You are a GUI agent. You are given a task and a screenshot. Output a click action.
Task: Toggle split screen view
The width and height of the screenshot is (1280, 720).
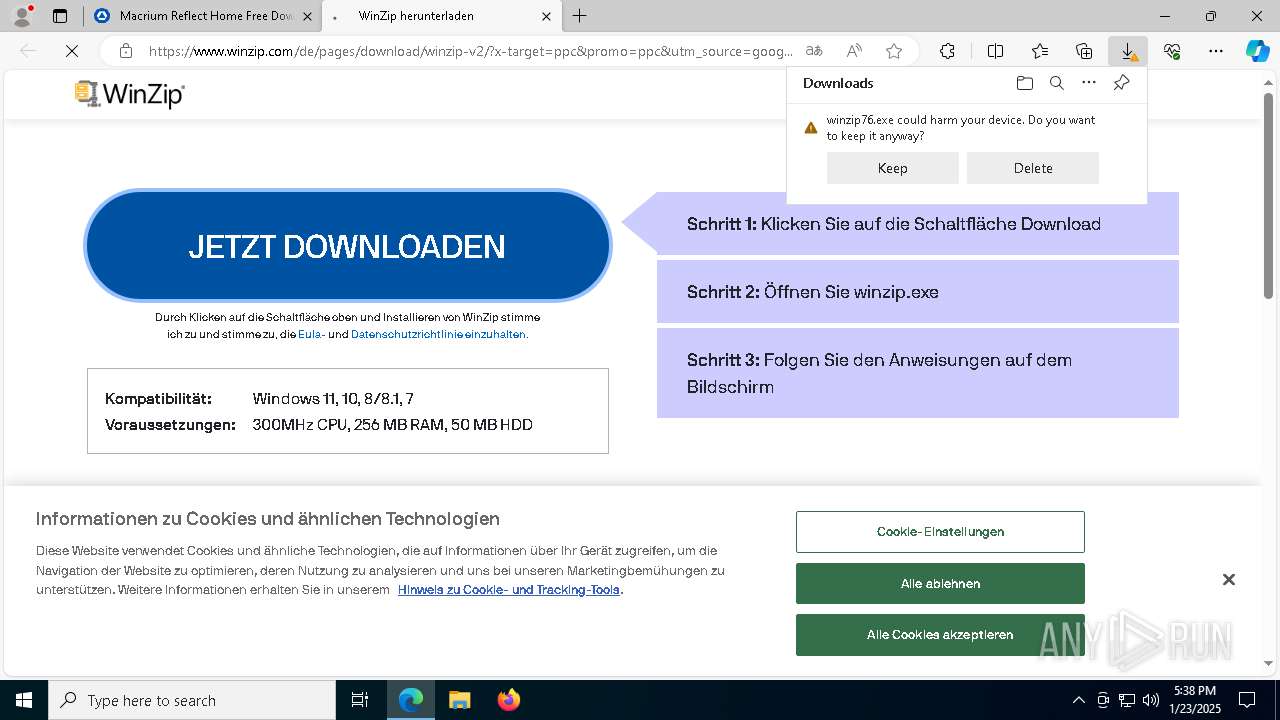[996, 51]
